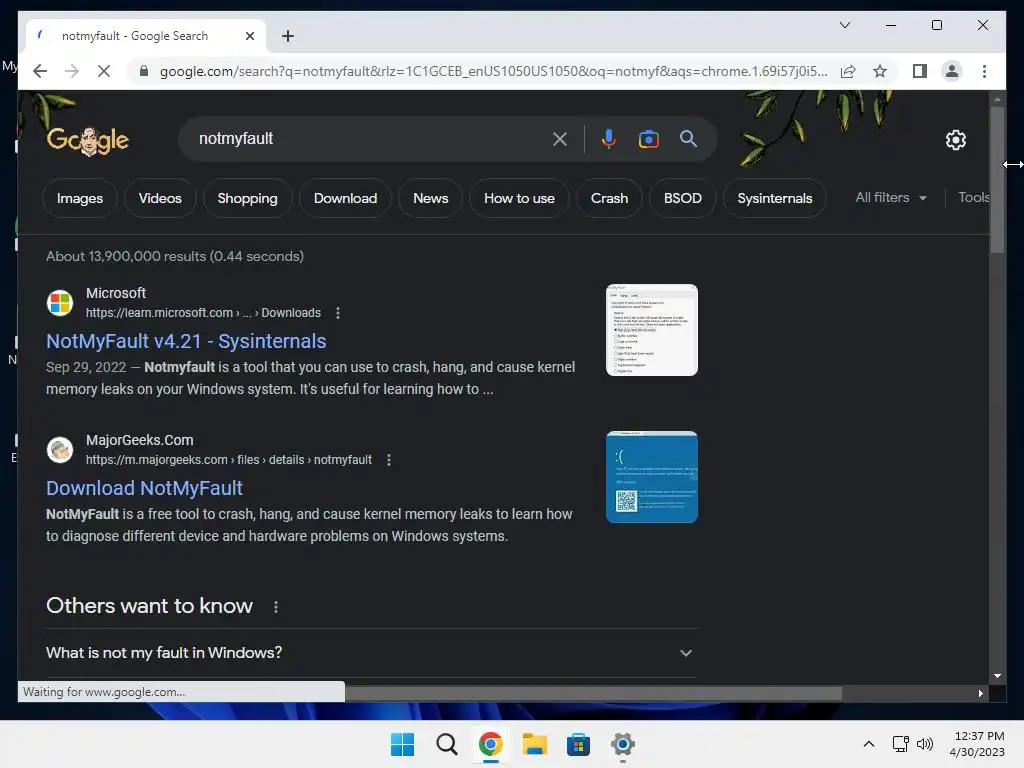The height and width of the screenshot is (768, 1024).
Task: Open Settings gear in the taskbar
Action: 622,744
